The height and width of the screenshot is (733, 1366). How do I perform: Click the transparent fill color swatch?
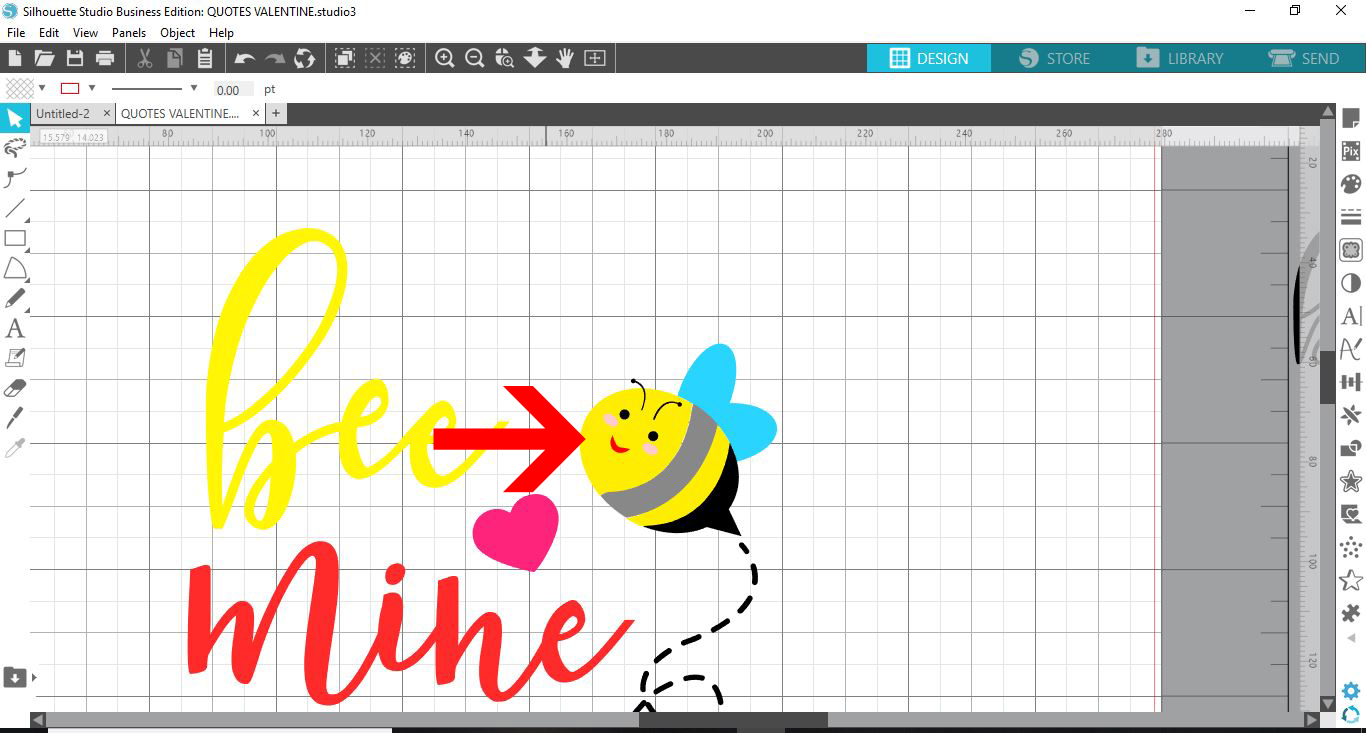click(x=20, y=88)
